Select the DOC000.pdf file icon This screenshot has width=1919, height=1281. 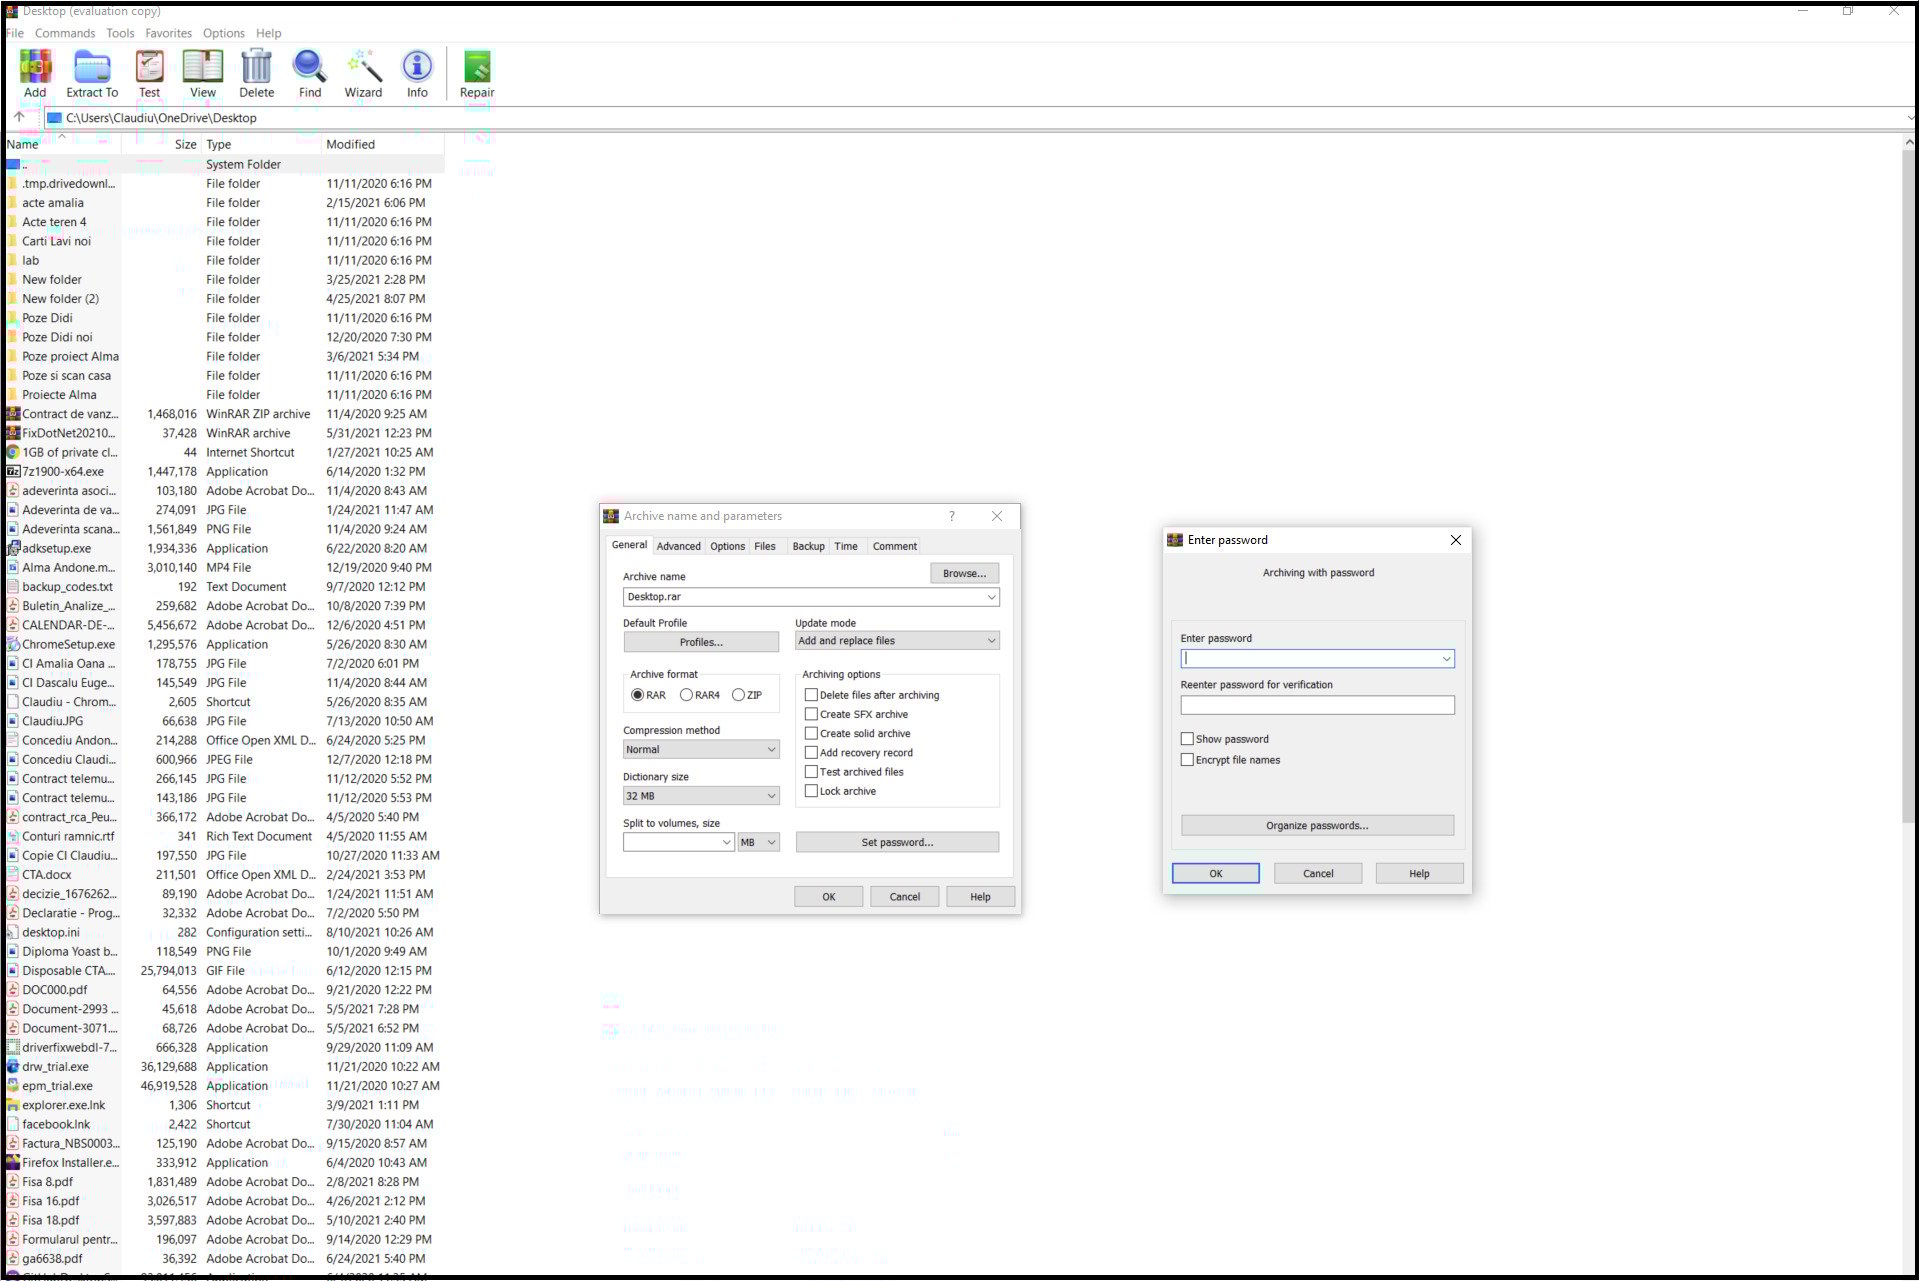point(13,990)
